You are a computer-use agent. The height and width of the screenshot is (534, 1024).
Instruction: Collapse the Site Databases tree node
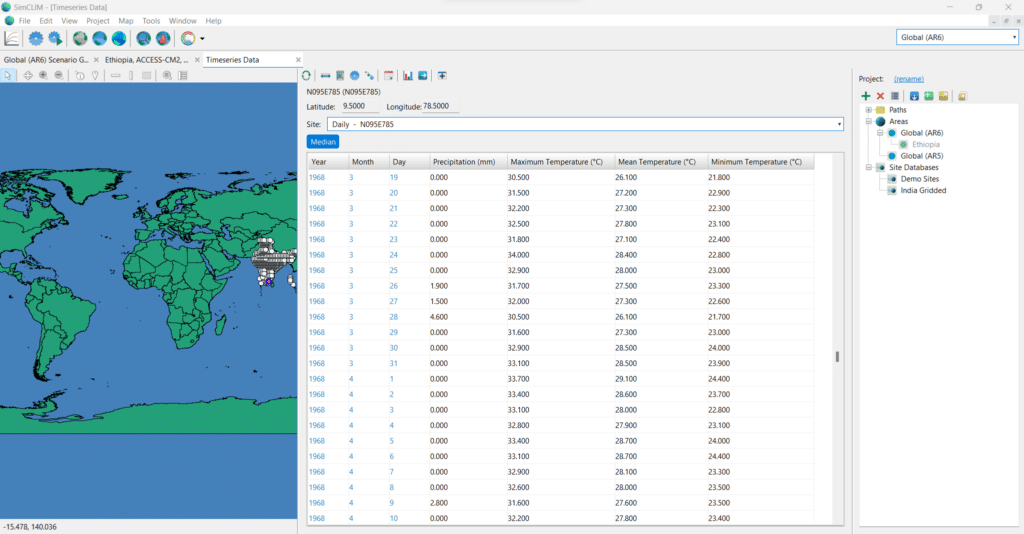[868, 167]
